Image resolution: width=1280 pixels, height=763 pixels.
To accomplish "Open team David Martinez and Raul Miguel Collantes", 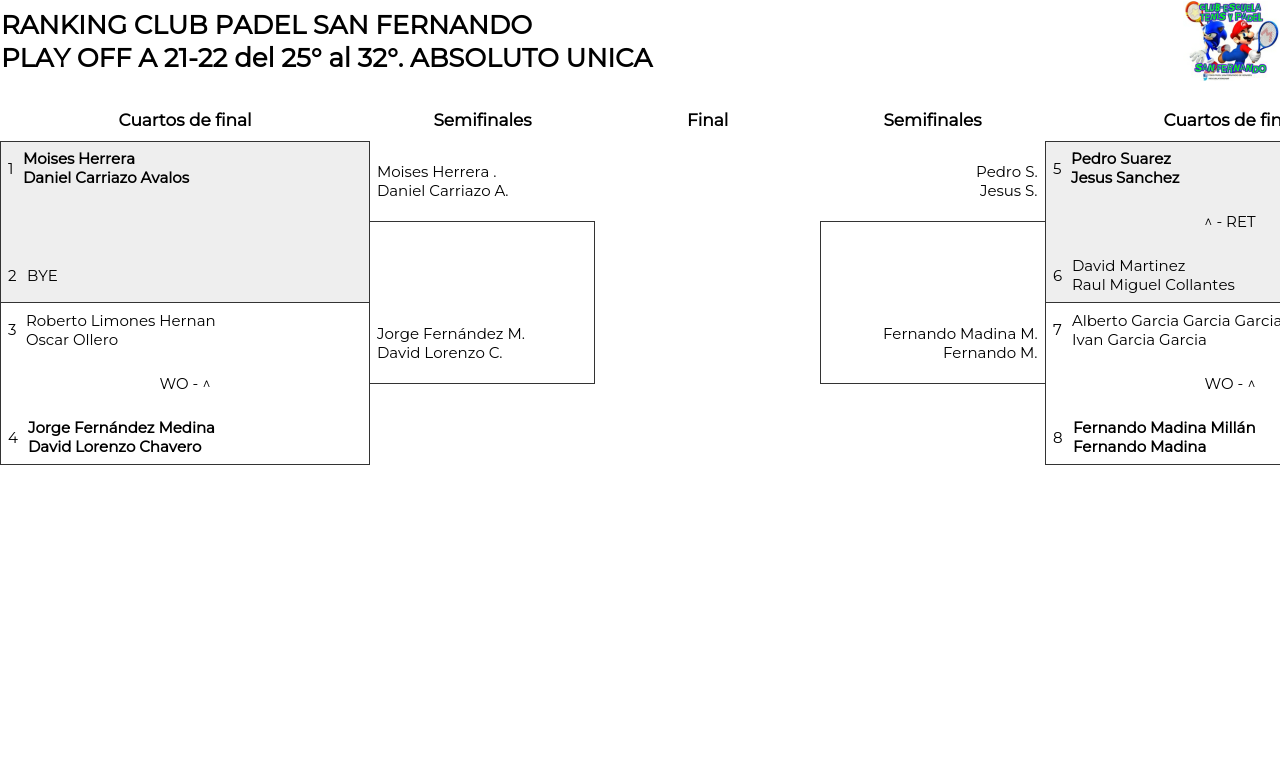I will [1153, 275].
